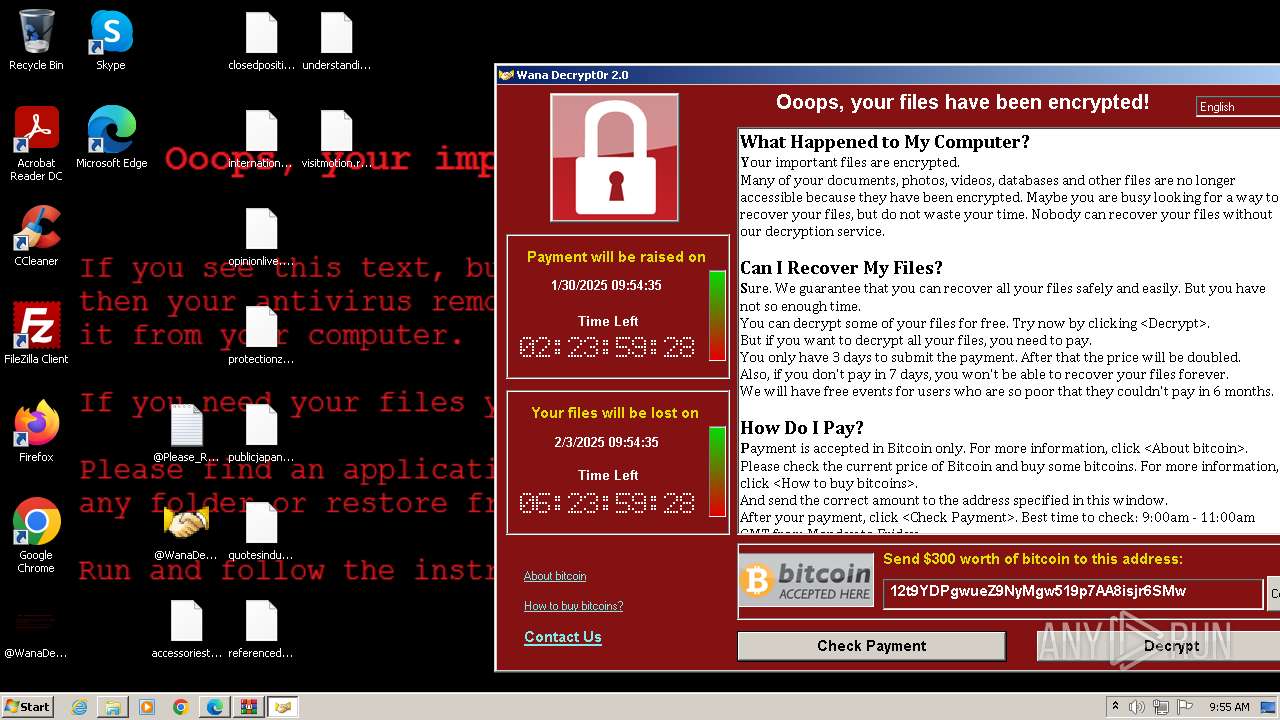
Task: Open Action Center flag icon
Action: tap(1185, 707)
